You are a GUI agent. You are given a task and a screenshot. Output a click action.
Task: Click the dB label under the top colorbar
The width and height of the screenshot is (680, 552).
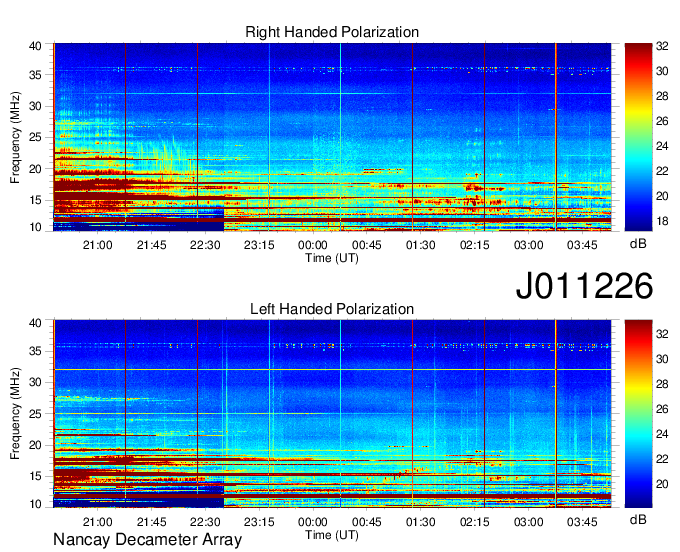(x=638, y=244)
